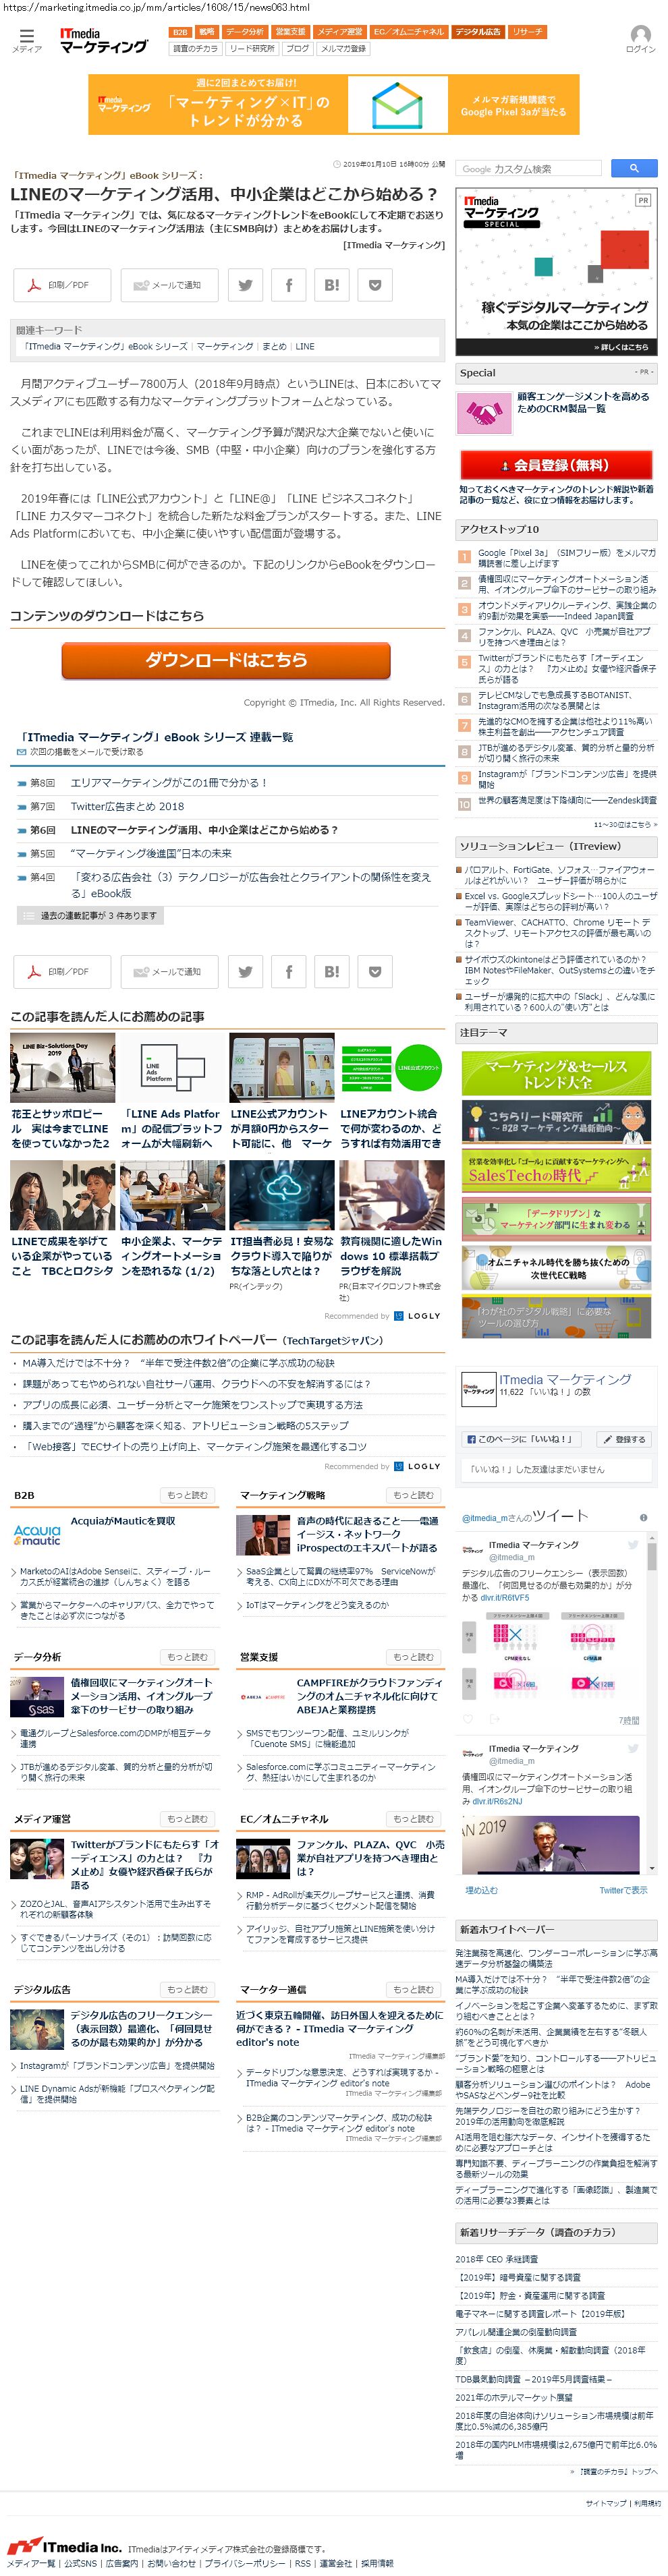Click もっと読む in the マーケティング戦略 section
668x2576 pixels.
(x=413, y=1495)
